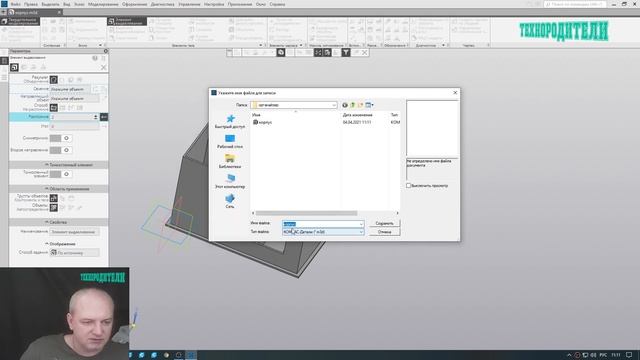Select Элемент выдавливания ribbon command
The height and width of the screenshot is (360, 640).
(x=127, y=21)
